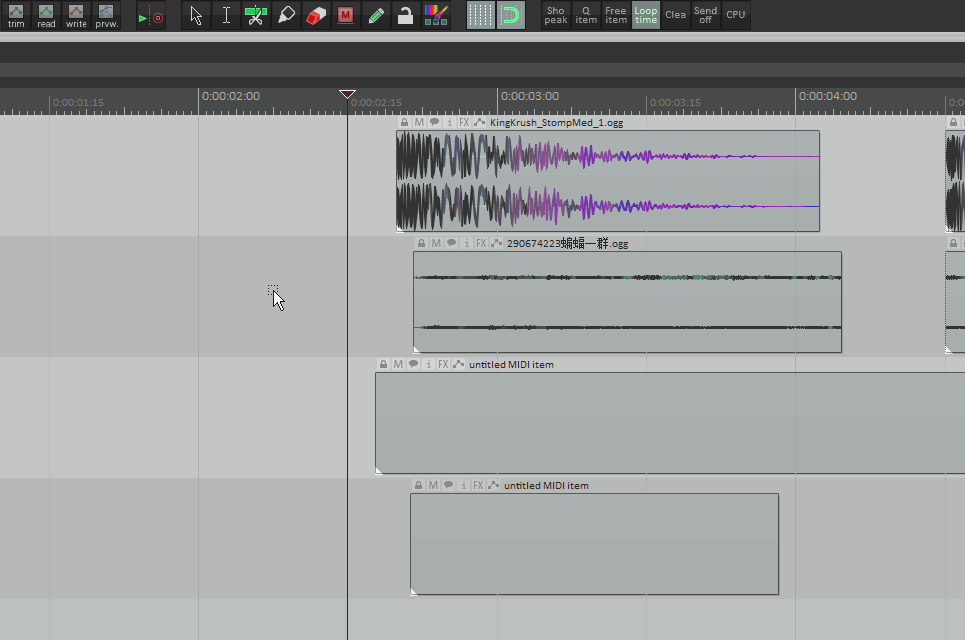Set automation mode to trim

pyautogui.click(x=16, y=15)
